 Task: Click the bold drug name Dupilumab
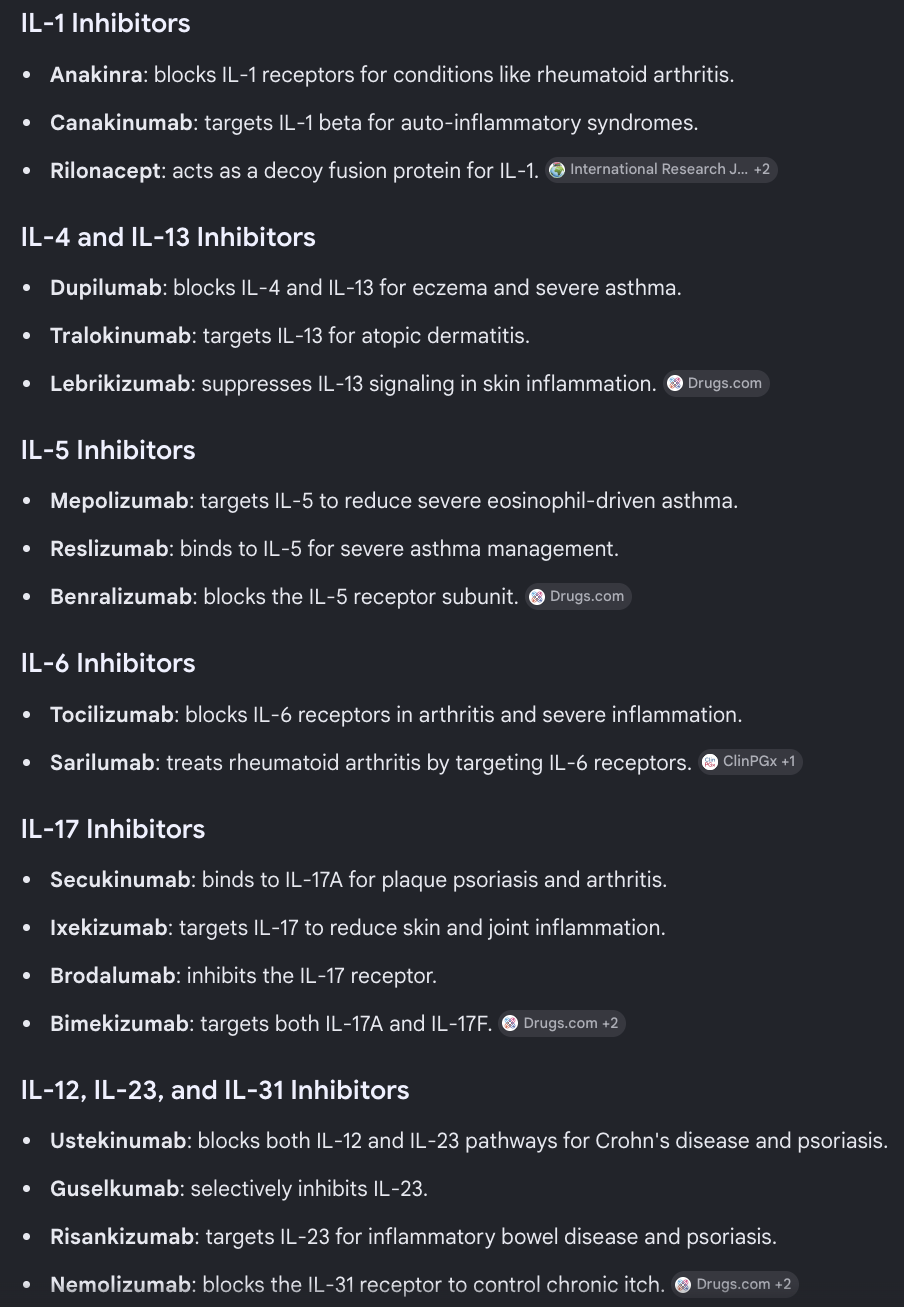[x=106, y=288]
